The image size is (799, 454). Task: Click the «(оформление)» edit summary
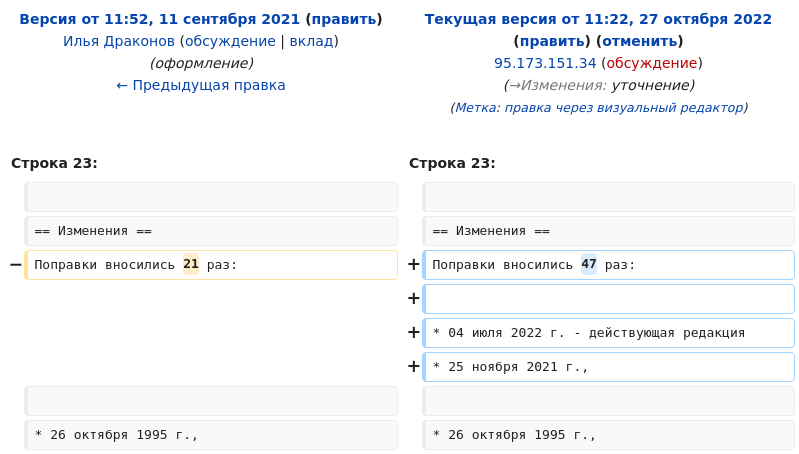click(201, 63)
